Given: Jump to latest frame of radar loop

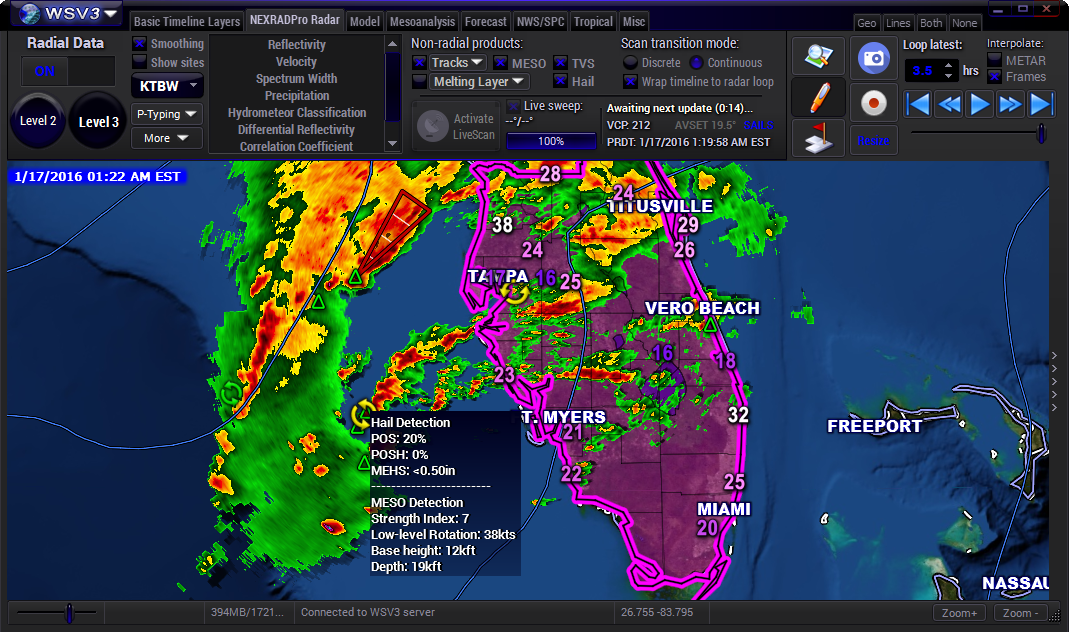Looking at the screenshot, I should pyautogui.click(x=1040, y=104).
